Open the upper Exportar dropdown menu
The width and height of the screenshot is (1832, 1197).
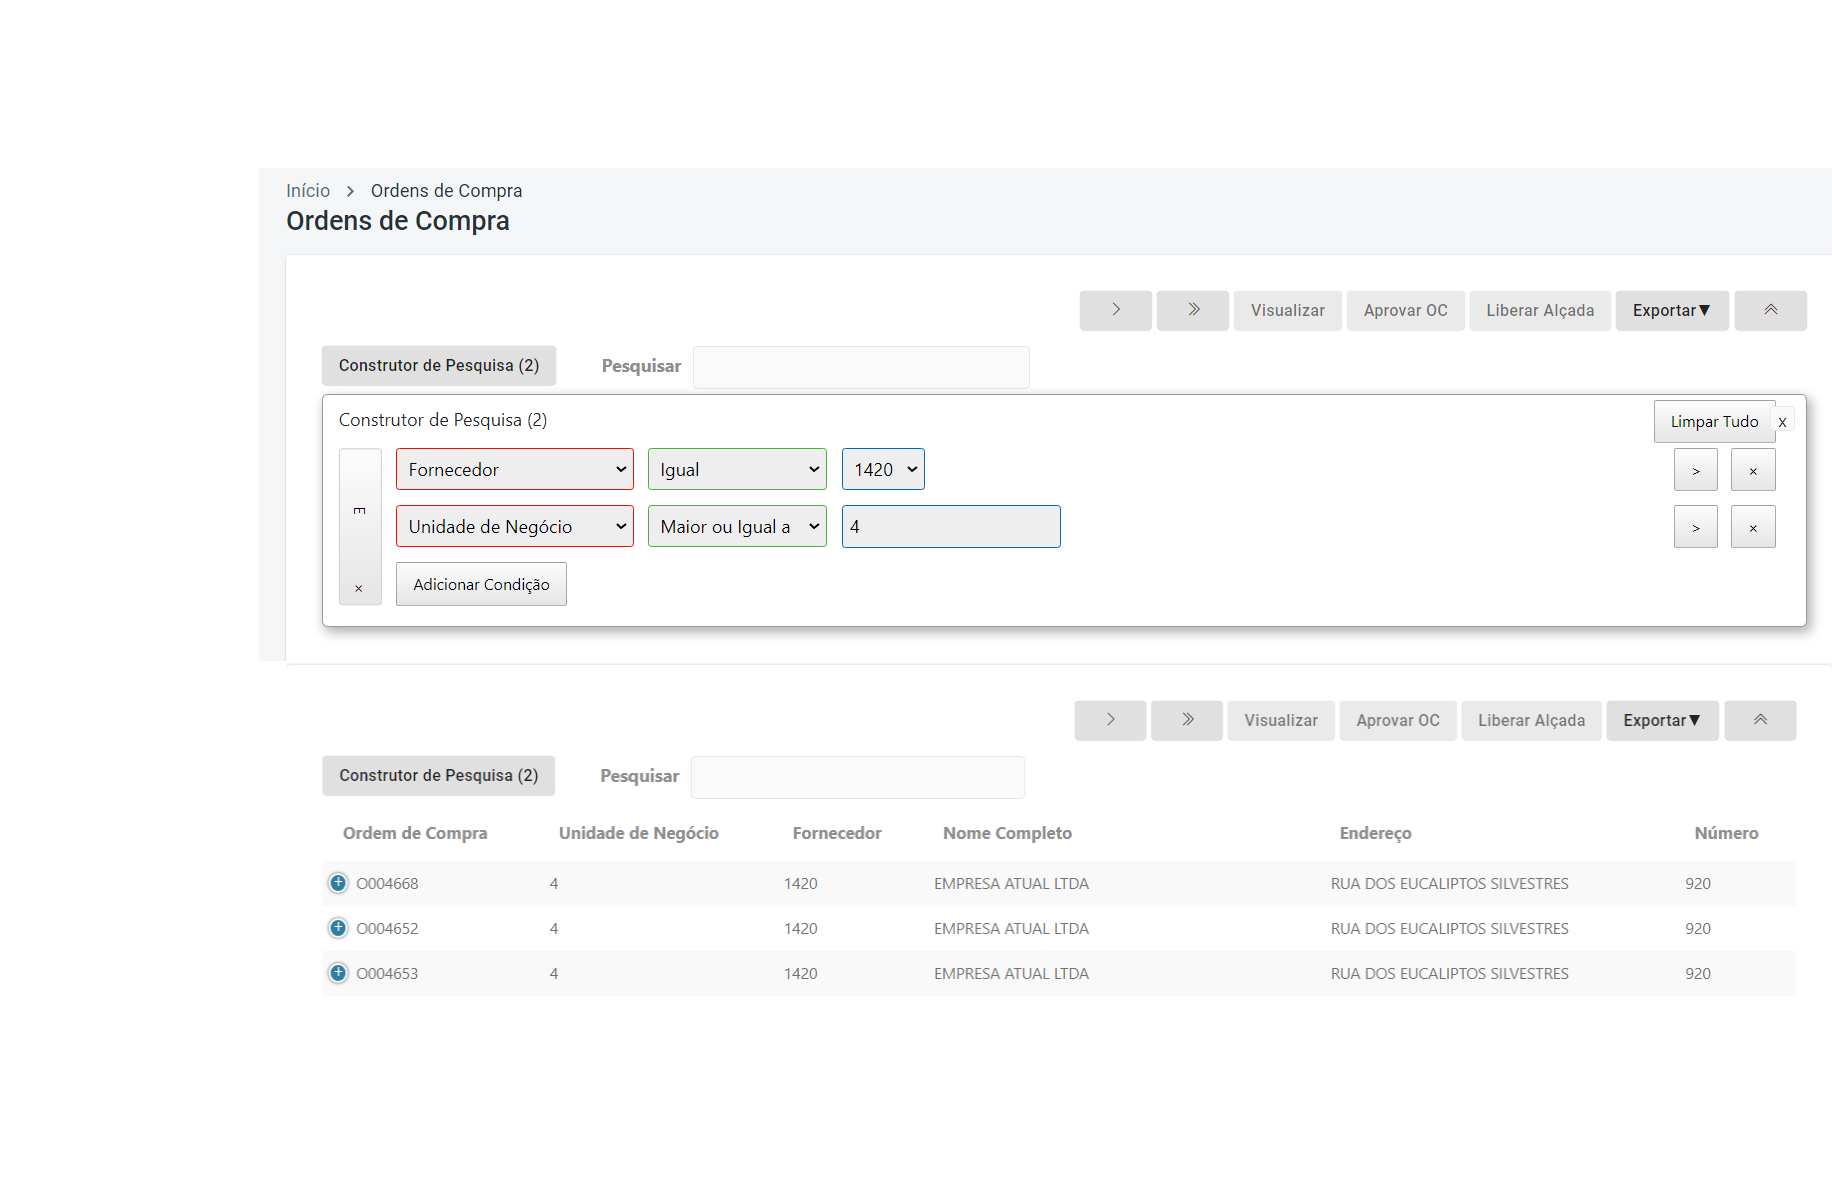1672,310
